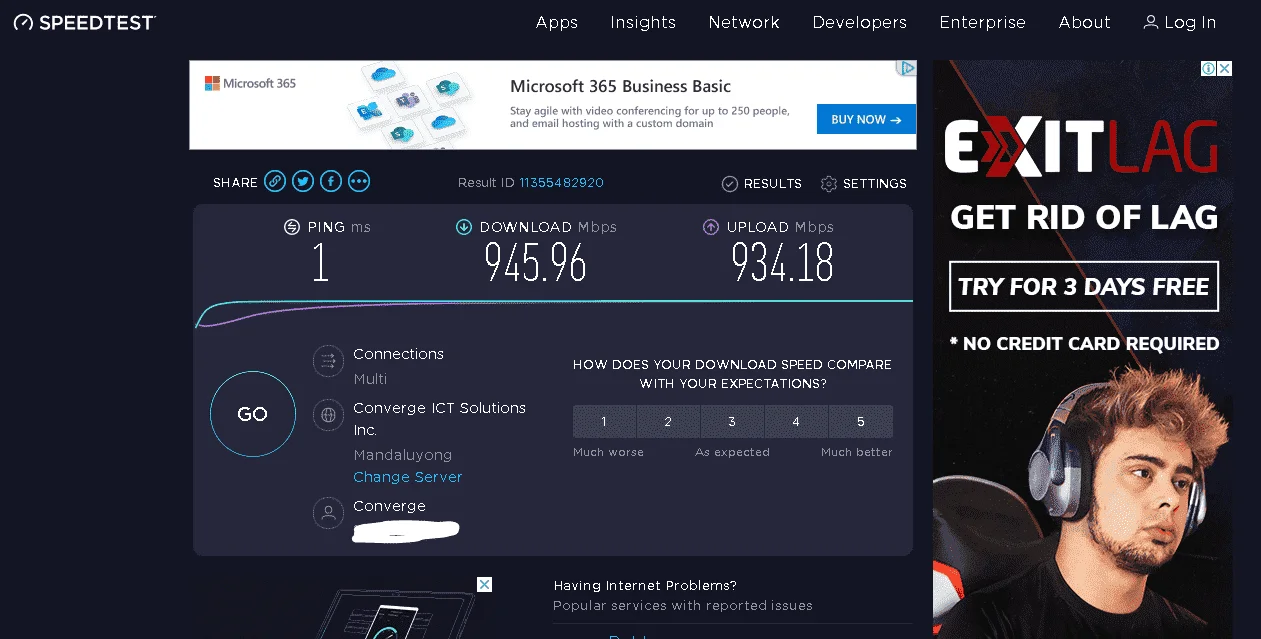
Task: Close the bottom speedometer ad
Action: (484, 584)
